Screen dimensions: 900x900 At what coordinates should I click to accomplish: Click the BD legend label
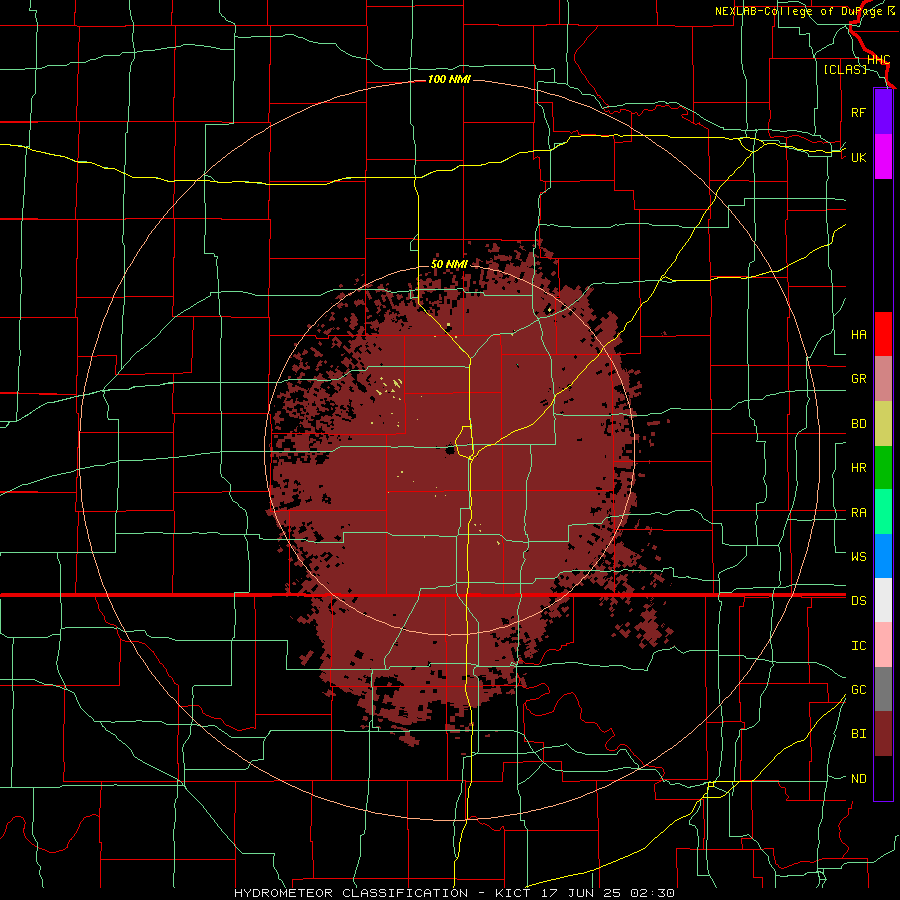[x=858, y=424]
